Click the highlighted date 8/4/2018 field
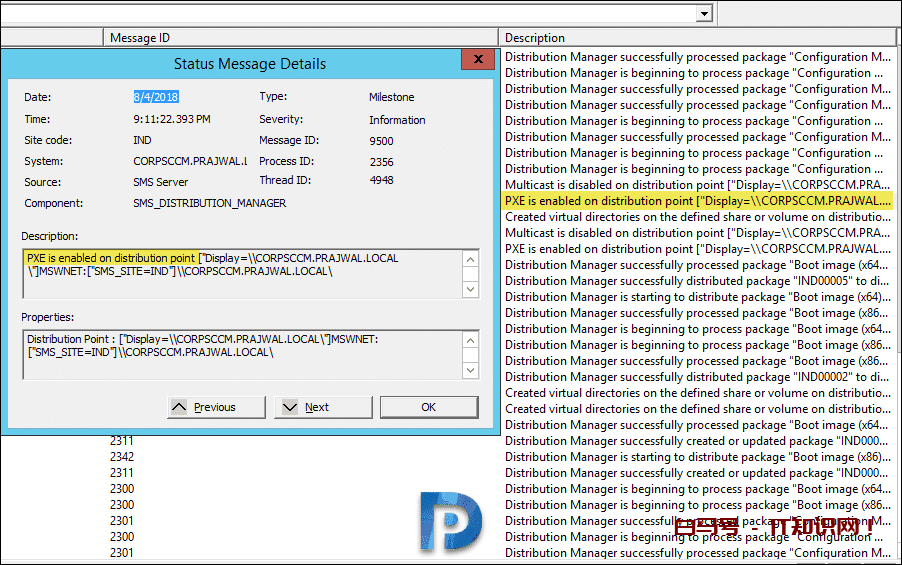 click(157, 97)
